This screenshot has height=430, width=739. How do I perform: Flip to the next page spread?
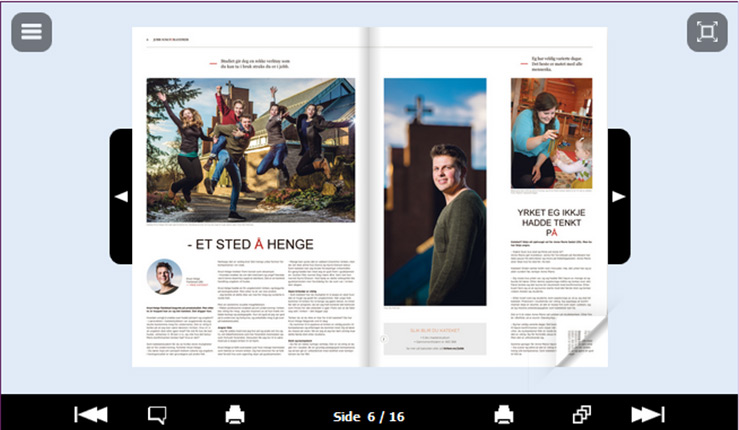pyautogui.click(x=618, y=197)
